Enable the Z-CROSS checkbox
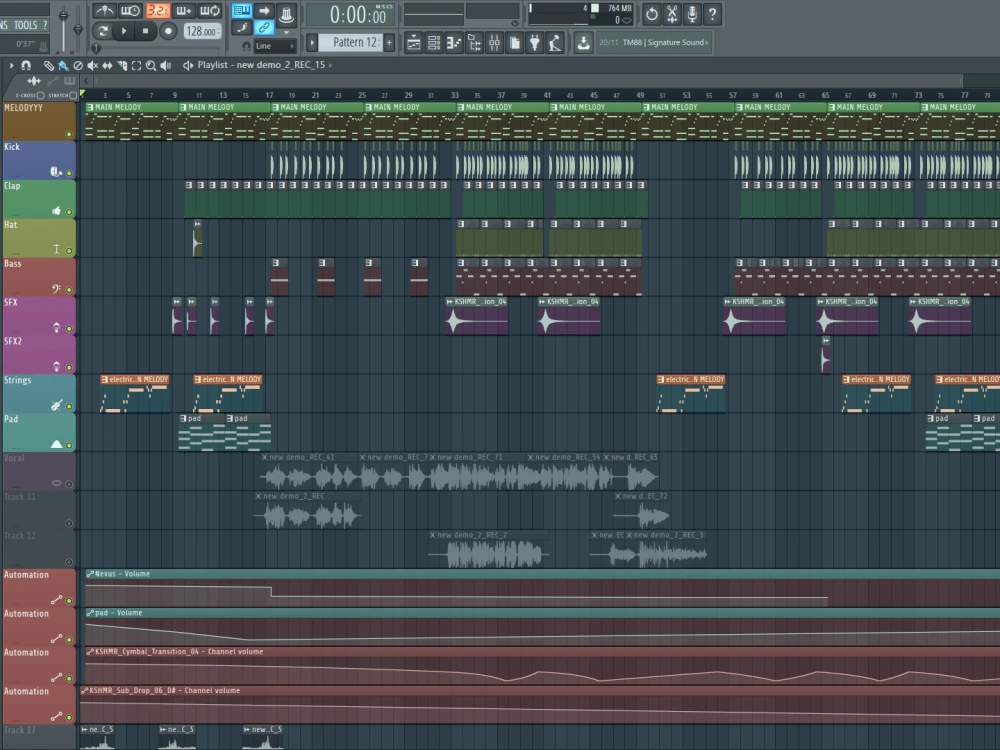The image size is (1000, 750). [41, 96]
